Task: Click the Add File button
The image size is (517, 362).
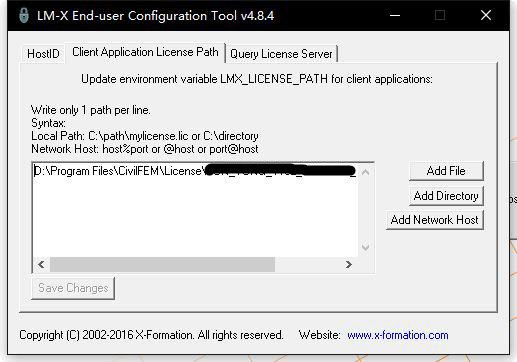Action: point(446,171)
